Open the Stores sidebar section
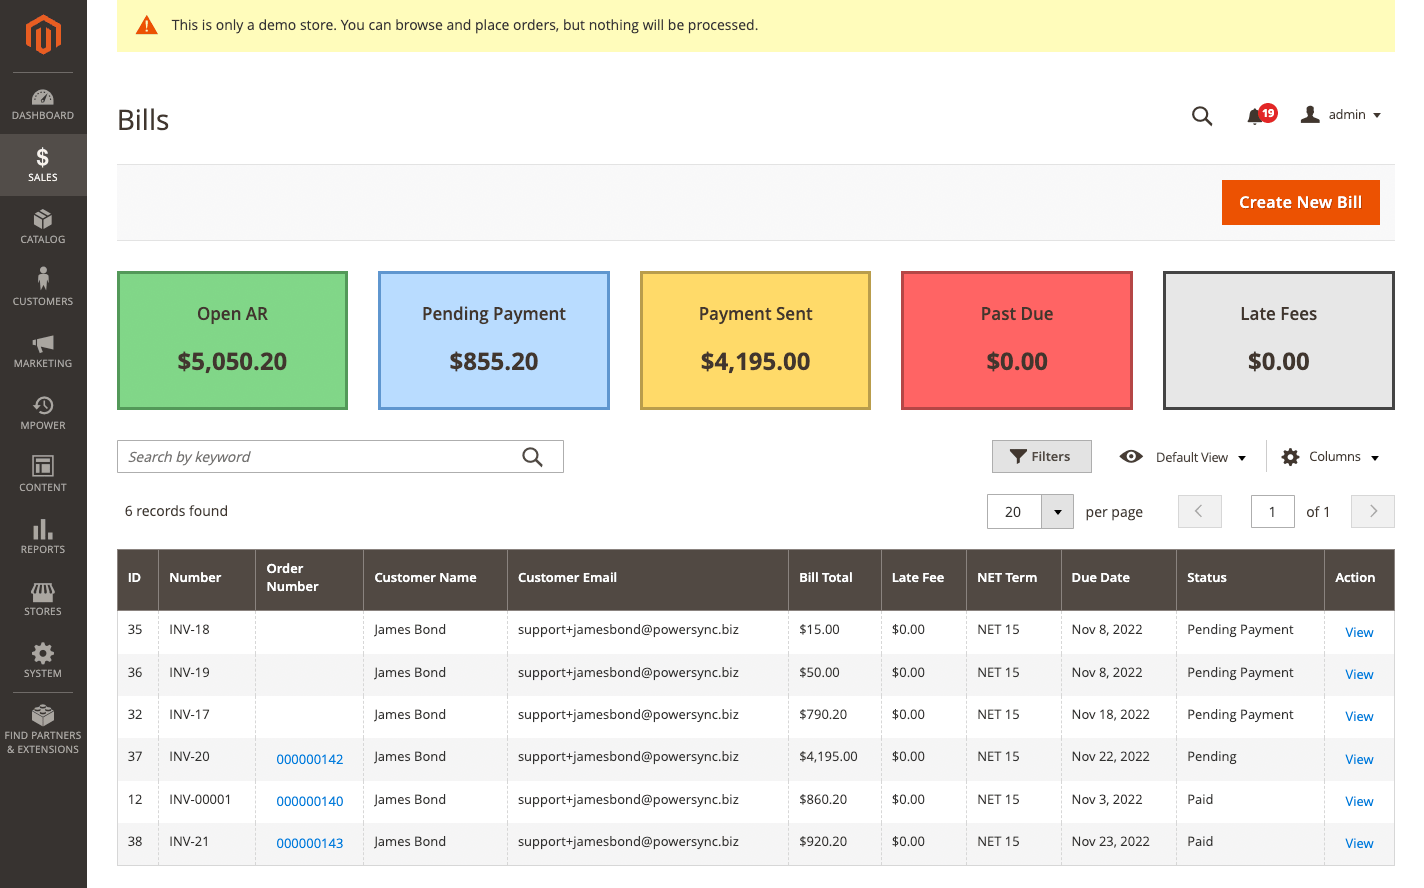This screenshot has width=1424, height=888. (x=43, y=599)
